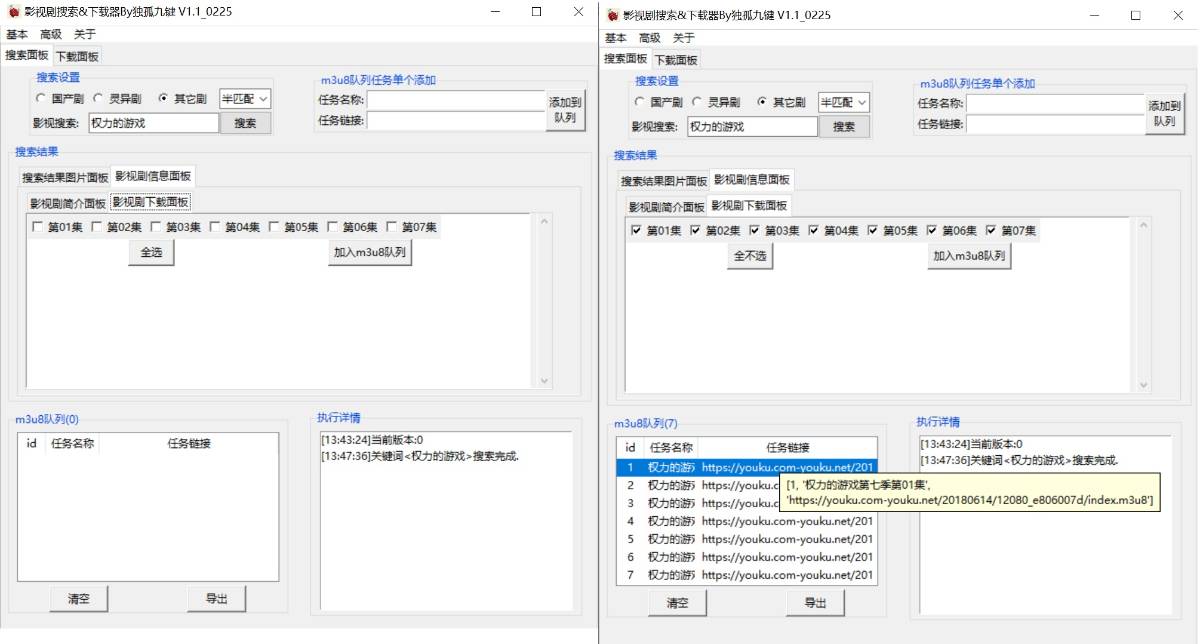Focus the 影视搜索 field in the right window
1200x644 pixels.
752,127
